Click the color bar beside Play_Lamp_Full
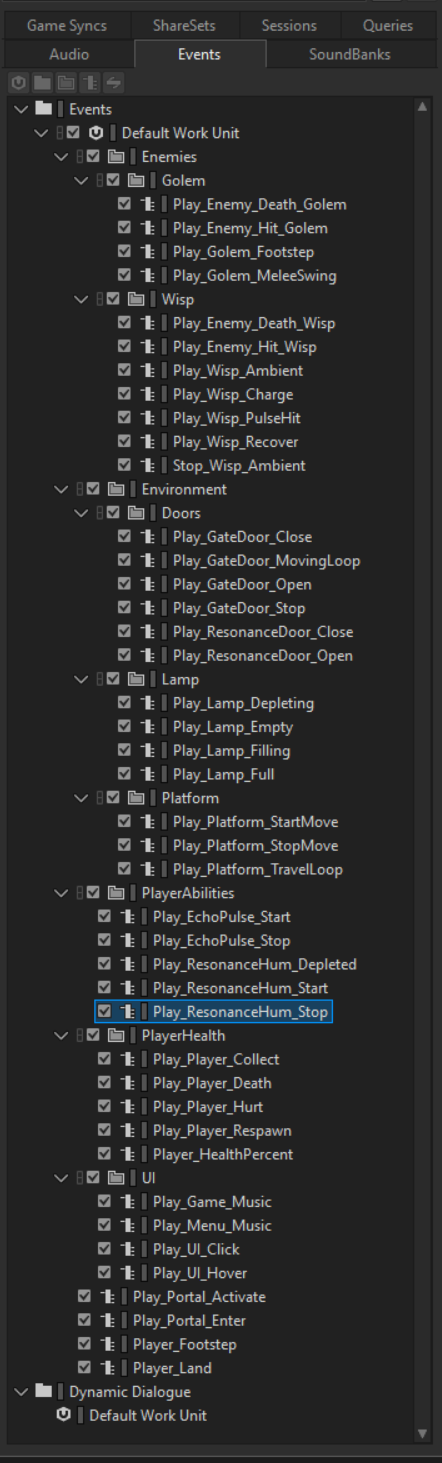Image resolution: width=442 pixels, height=1463 pixels. [x=165, y=774]
